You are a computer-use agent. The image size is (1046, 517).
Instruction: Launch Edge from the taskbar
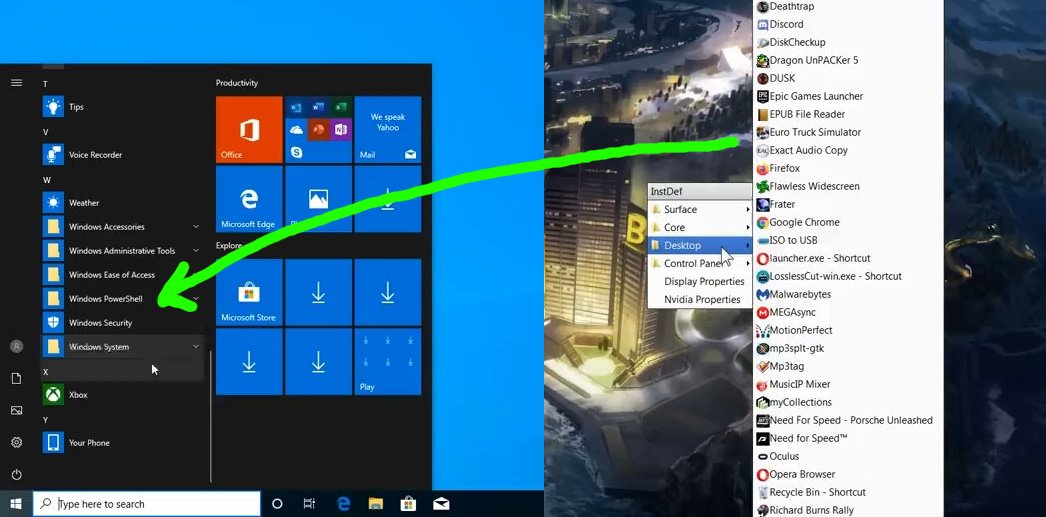pyautogui.click(x=344, y=504)
